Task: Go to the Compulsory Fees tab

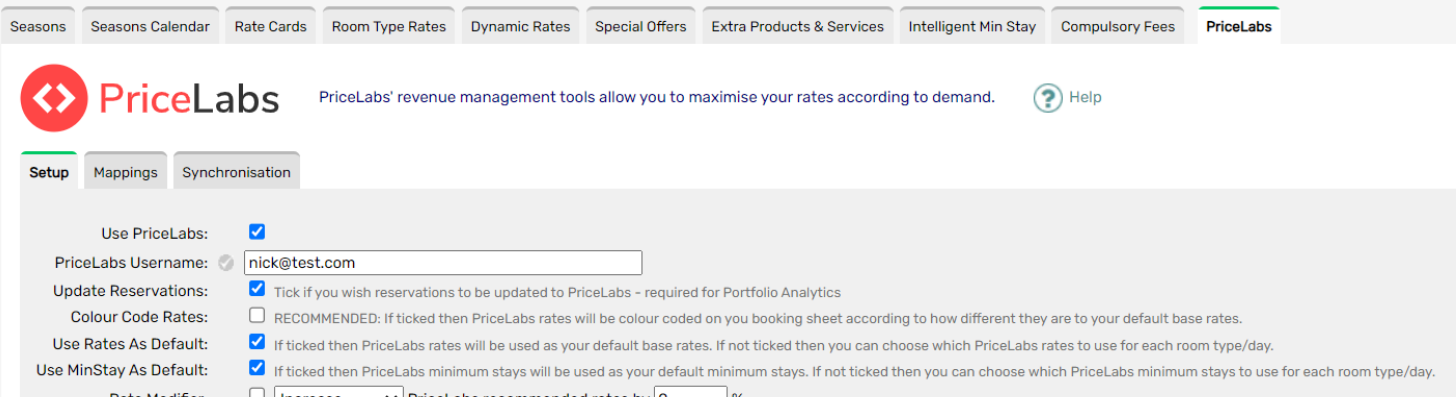Action: point(1118,27)
